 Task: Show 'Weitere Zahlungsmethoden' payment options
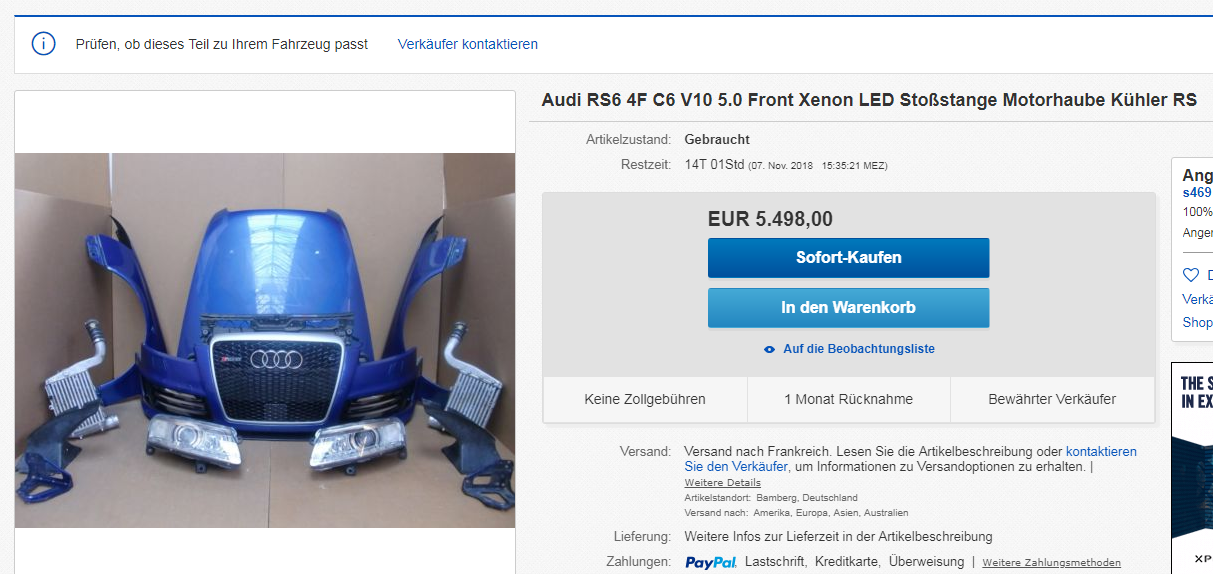(x=1051, y=563)
